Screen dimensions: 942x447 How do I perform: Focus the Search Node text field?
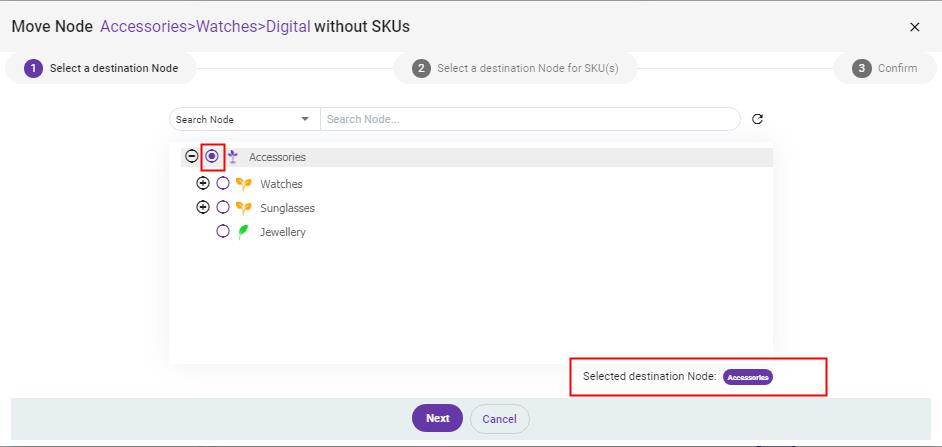530,119
